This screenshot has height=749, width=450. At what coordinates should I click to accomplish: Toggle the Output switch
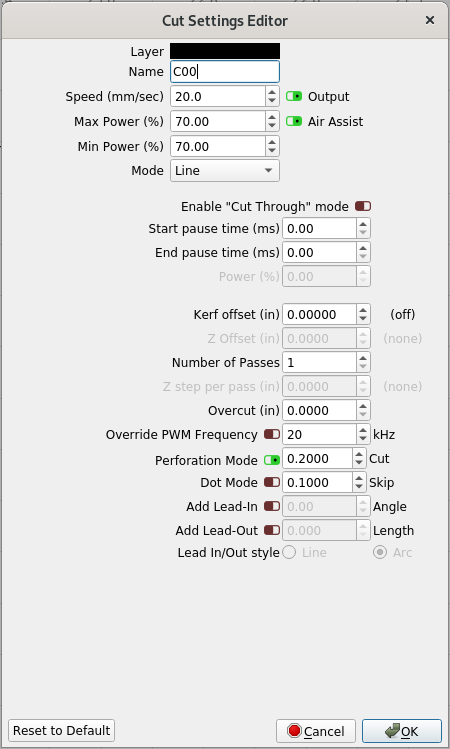(294, 96)
